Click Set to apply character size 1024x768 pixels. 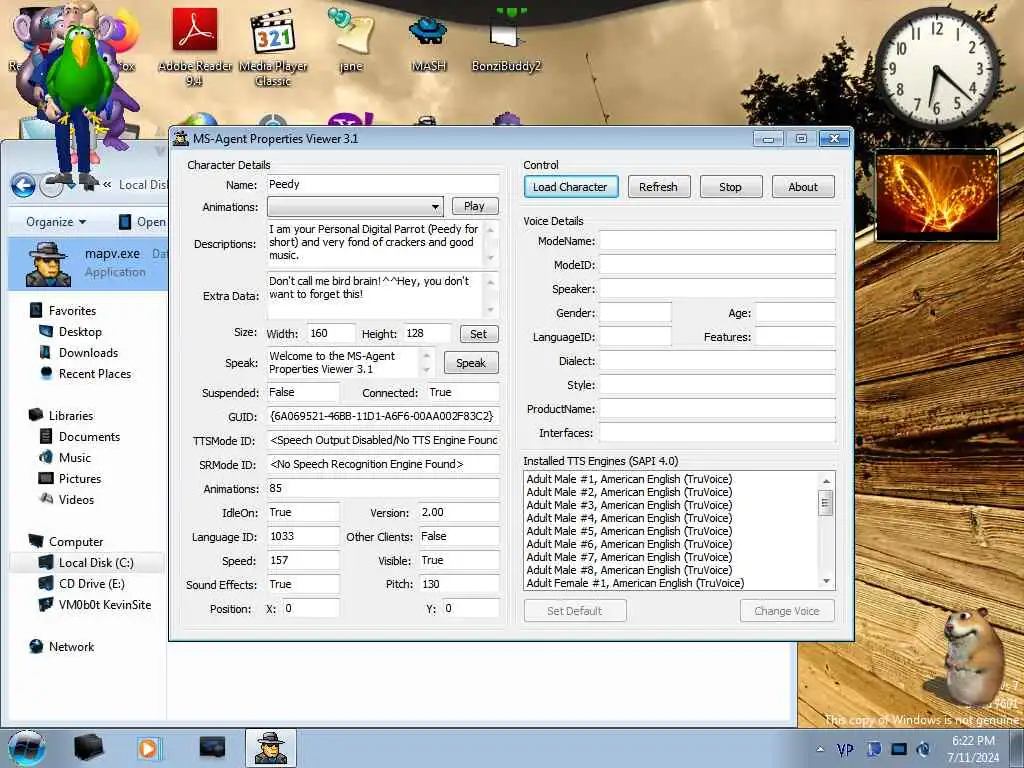point(478,334)
